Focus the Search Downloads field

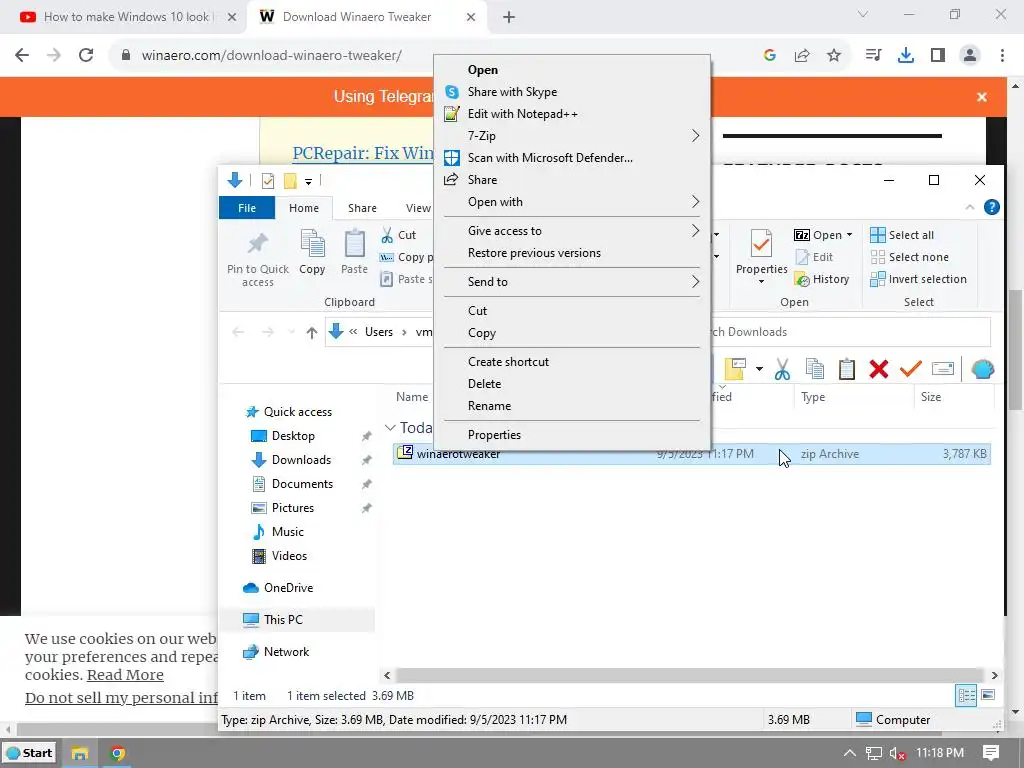coord(850,332)
